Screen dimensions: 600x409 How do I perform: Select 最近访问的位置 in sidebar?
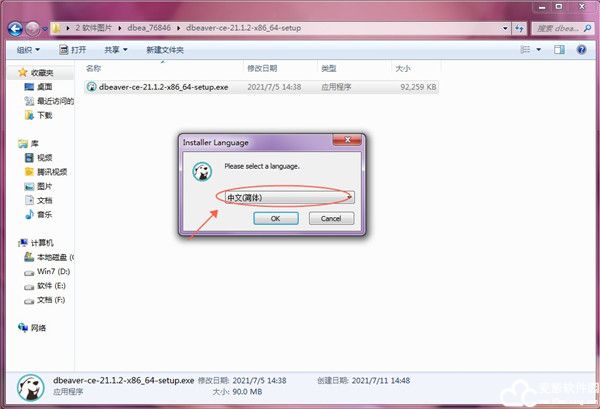(49, 101)
